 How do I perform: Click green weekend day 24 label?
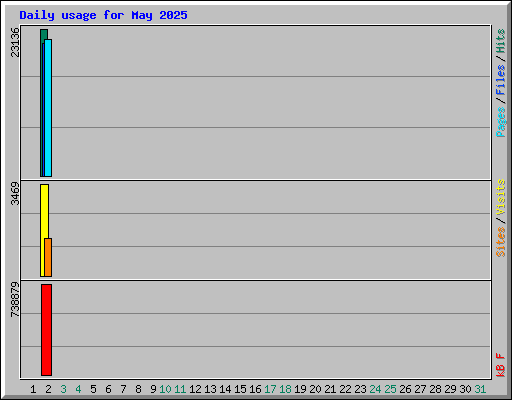click(375, 389)
